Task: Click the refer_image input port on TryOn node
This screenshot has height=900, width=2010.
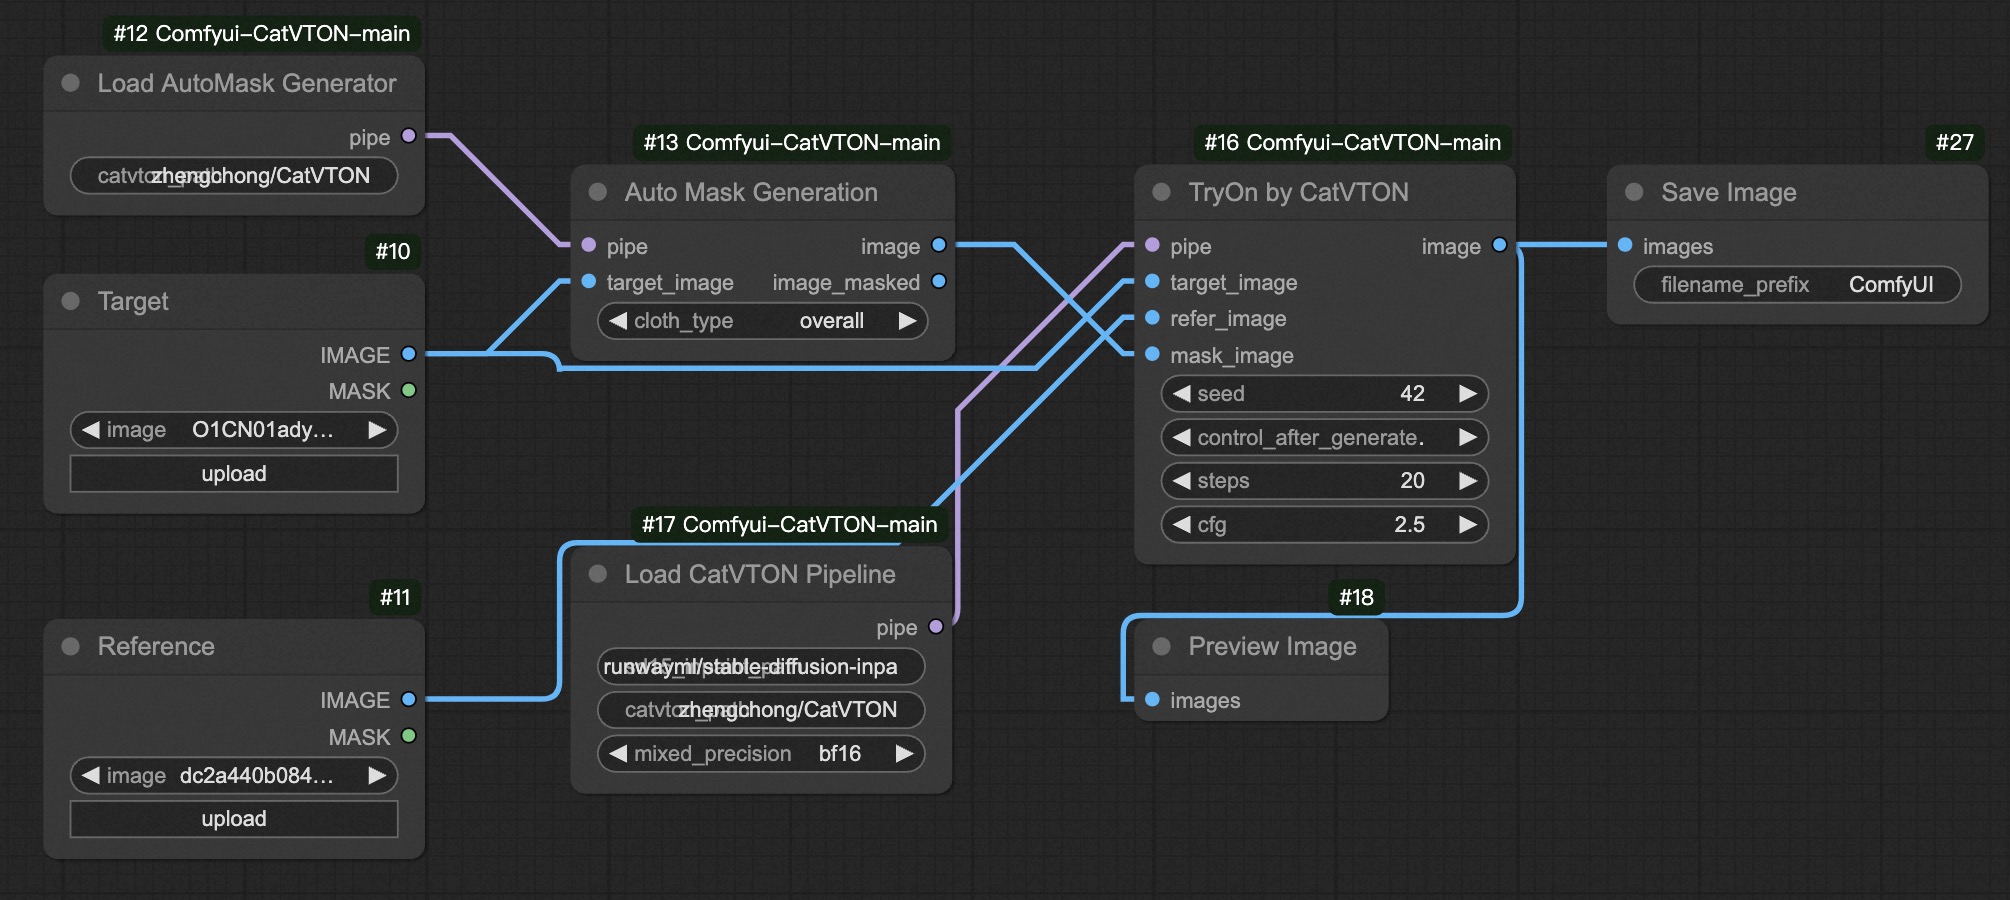Action: click(x=1152, y=318)
